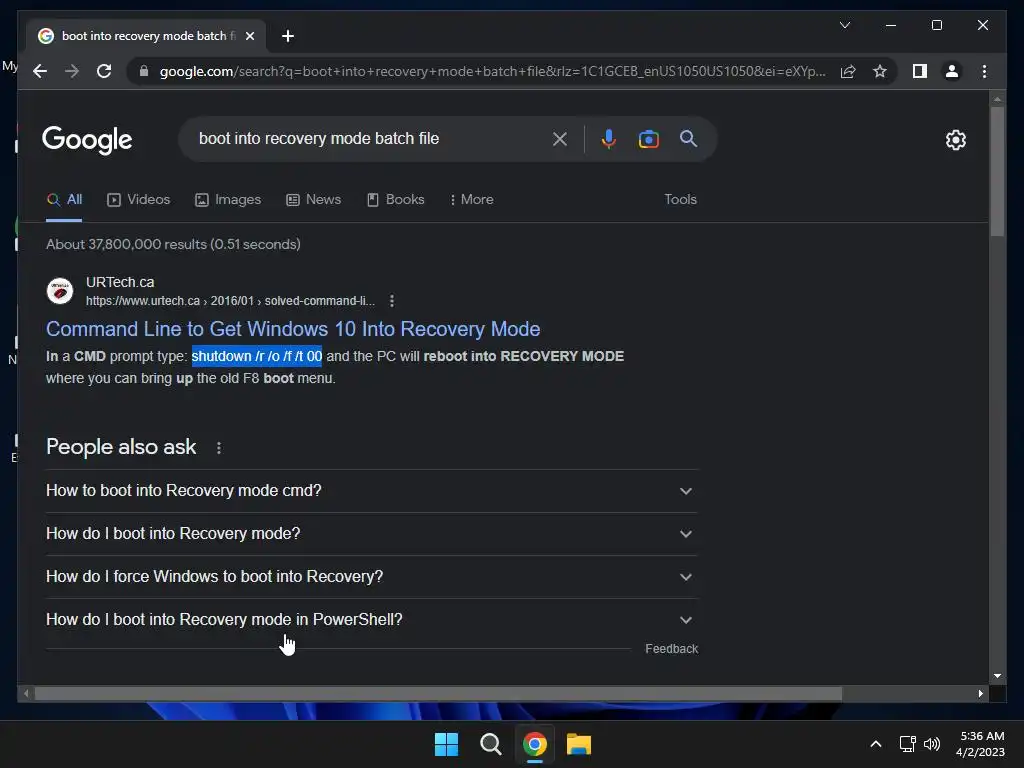Open the taskbar clock and date
The width and height of the screenshot is (1024, 768).
tap(980, 744)
